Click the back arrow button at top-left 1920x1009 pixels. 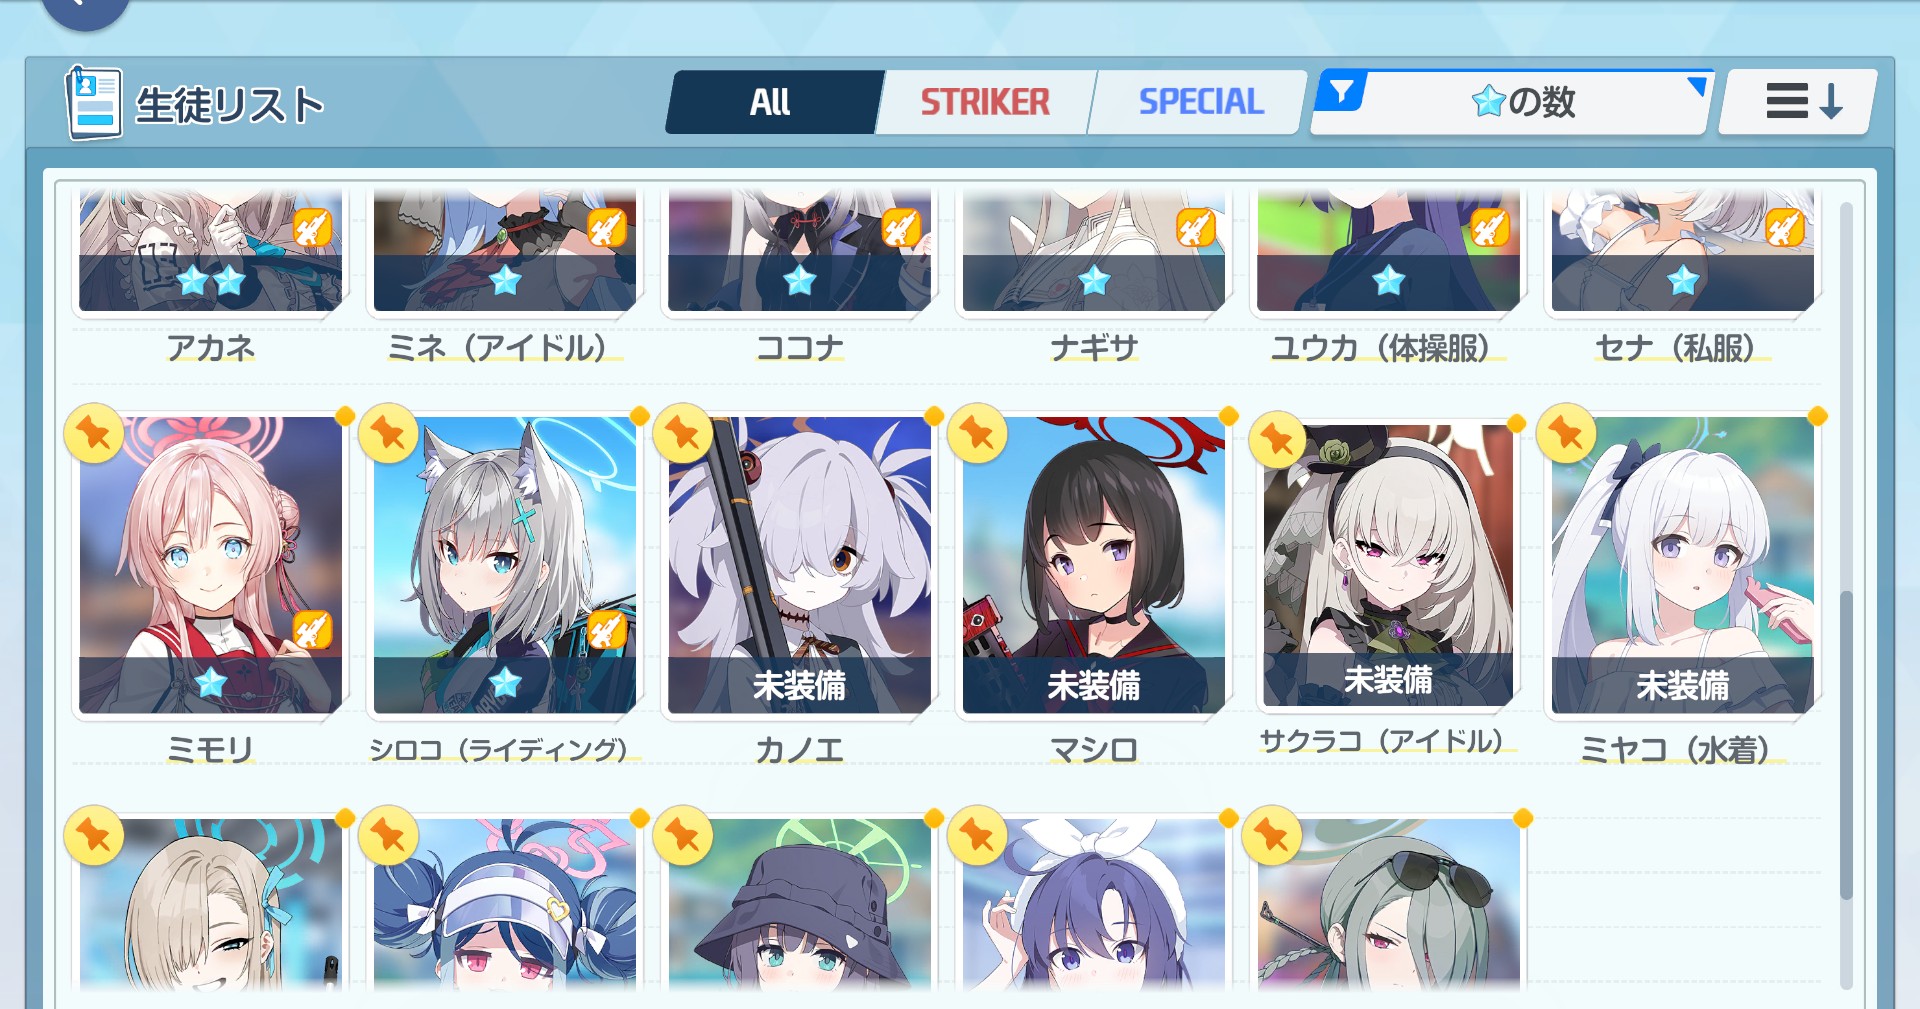coord(86,8)
